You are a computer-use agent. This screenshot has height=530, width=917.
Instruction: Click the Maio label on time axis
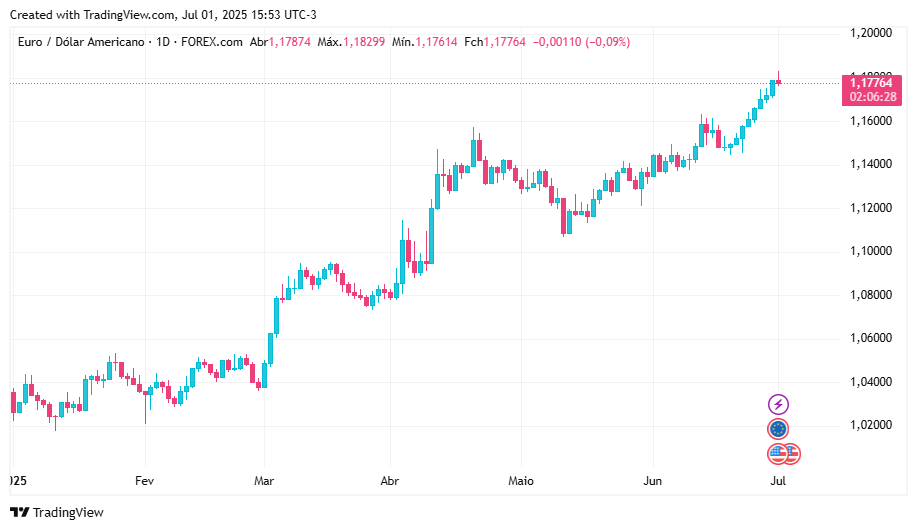coord(523,481)
